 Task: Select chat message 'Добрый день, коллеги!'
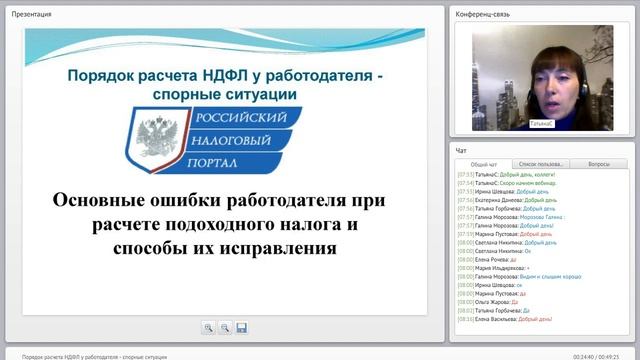pyautogui.click(x=506, y=175)
